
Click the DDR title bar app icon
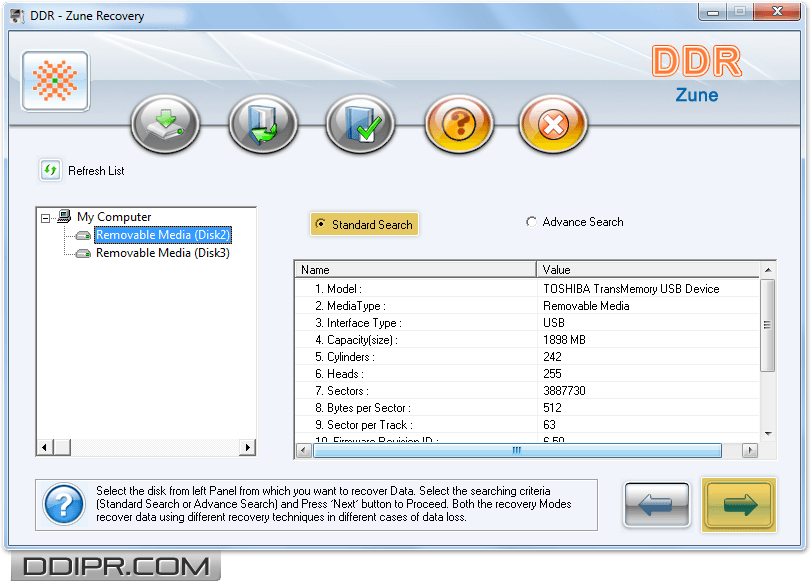[x=18, y=16]
